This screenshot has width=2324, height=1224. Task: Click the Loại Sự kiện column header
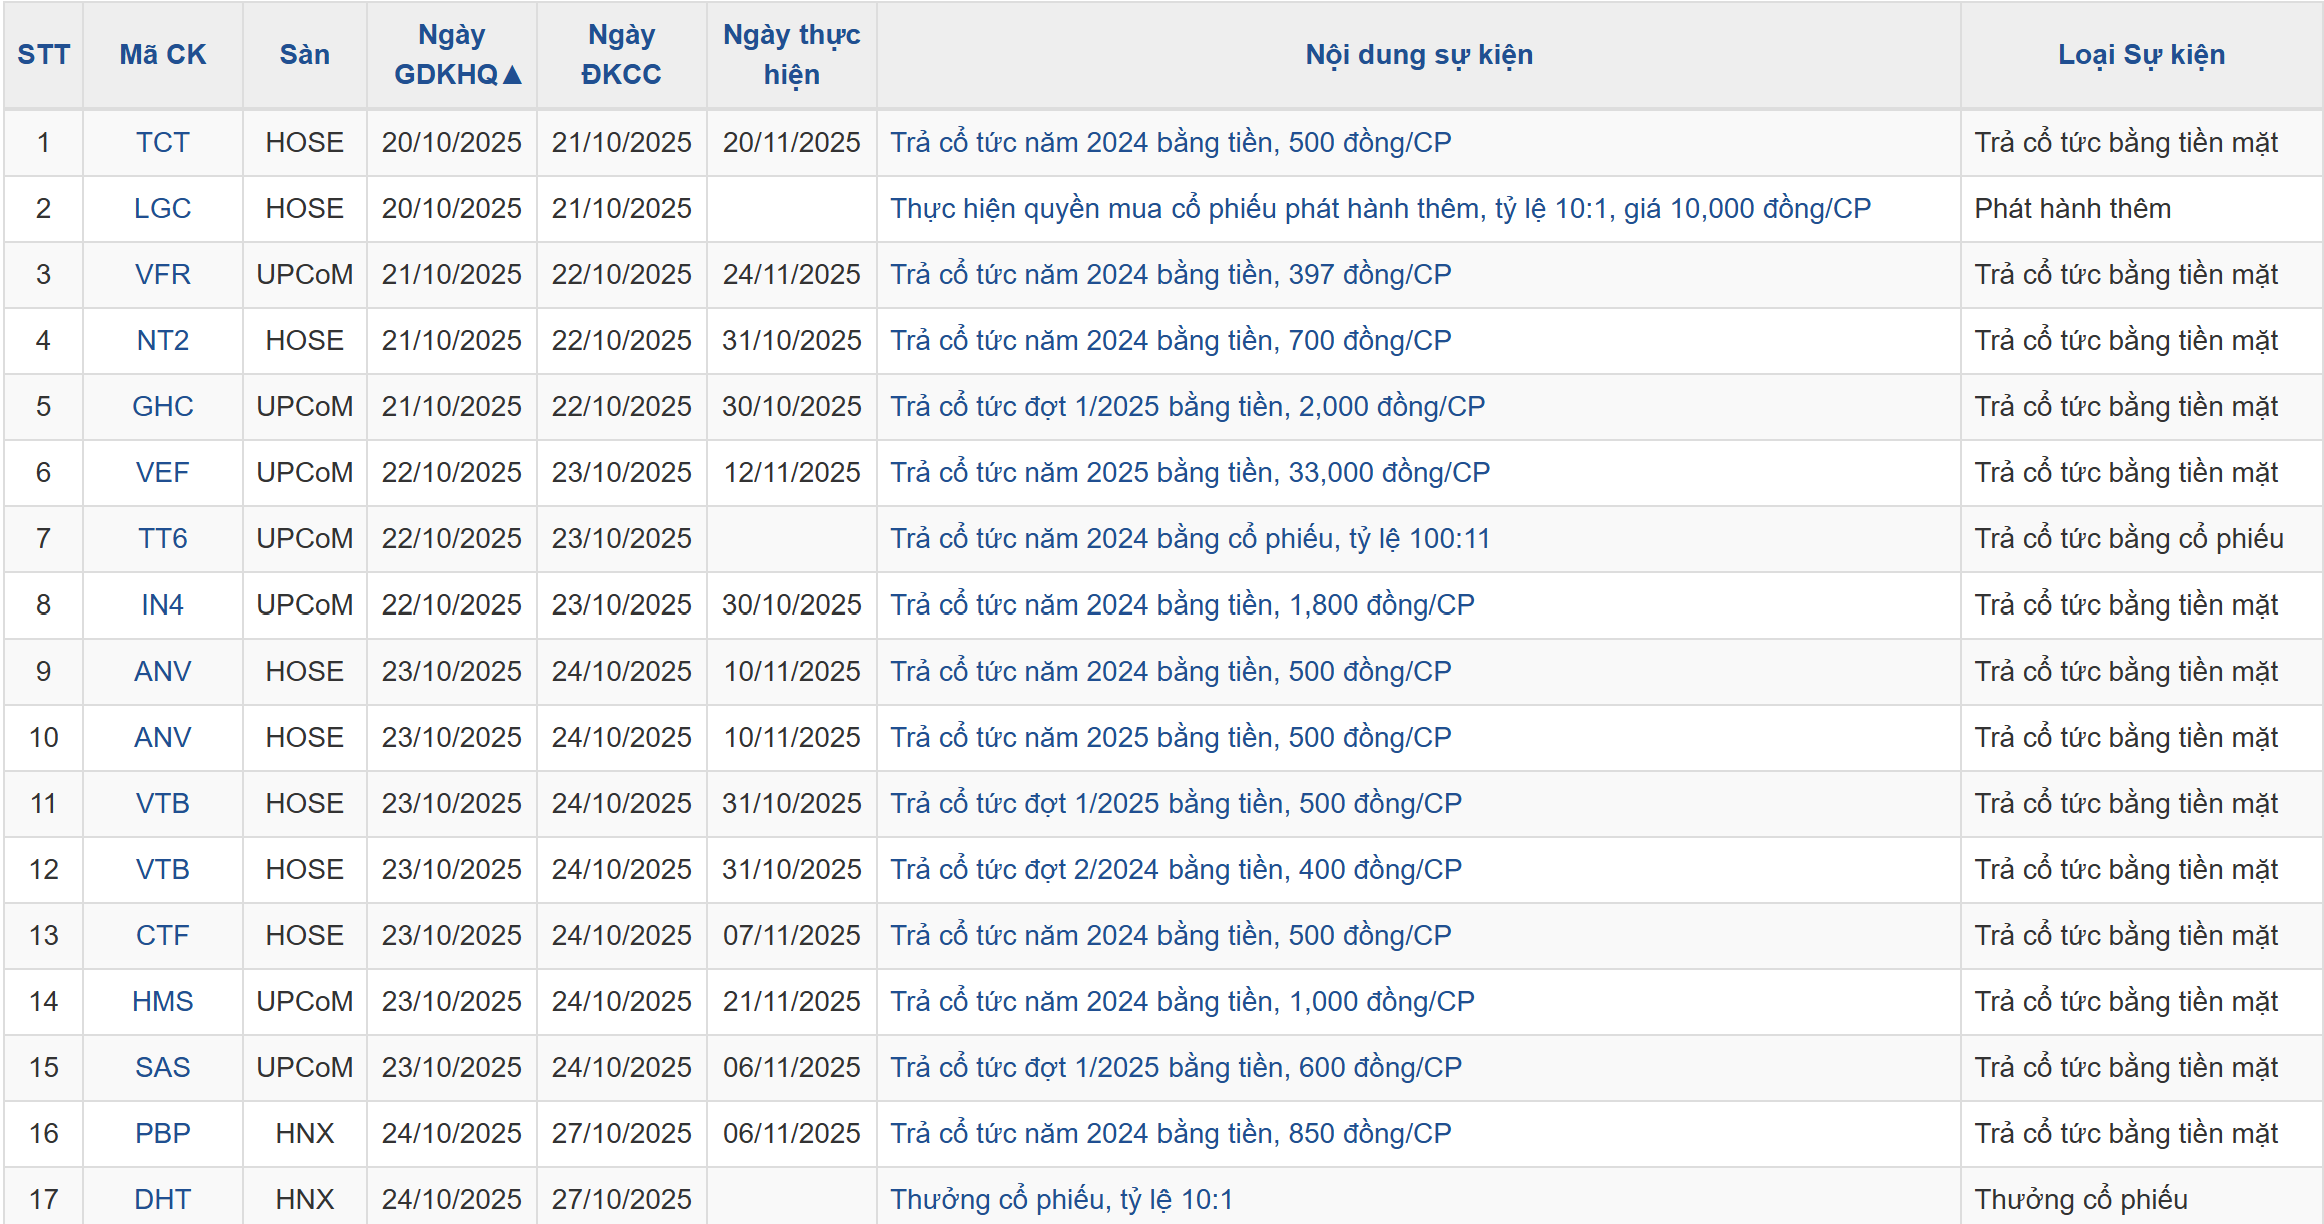(2141, 55)
